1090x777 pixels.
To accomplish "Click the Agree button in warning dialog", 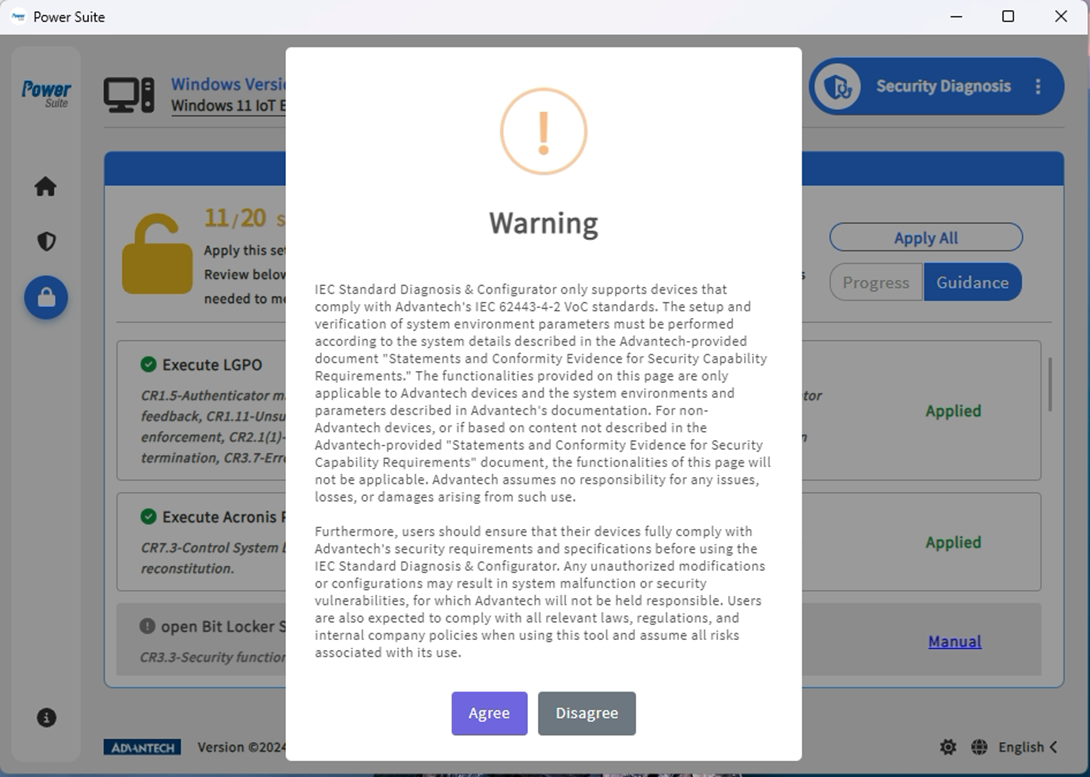I will click(489, 713).
